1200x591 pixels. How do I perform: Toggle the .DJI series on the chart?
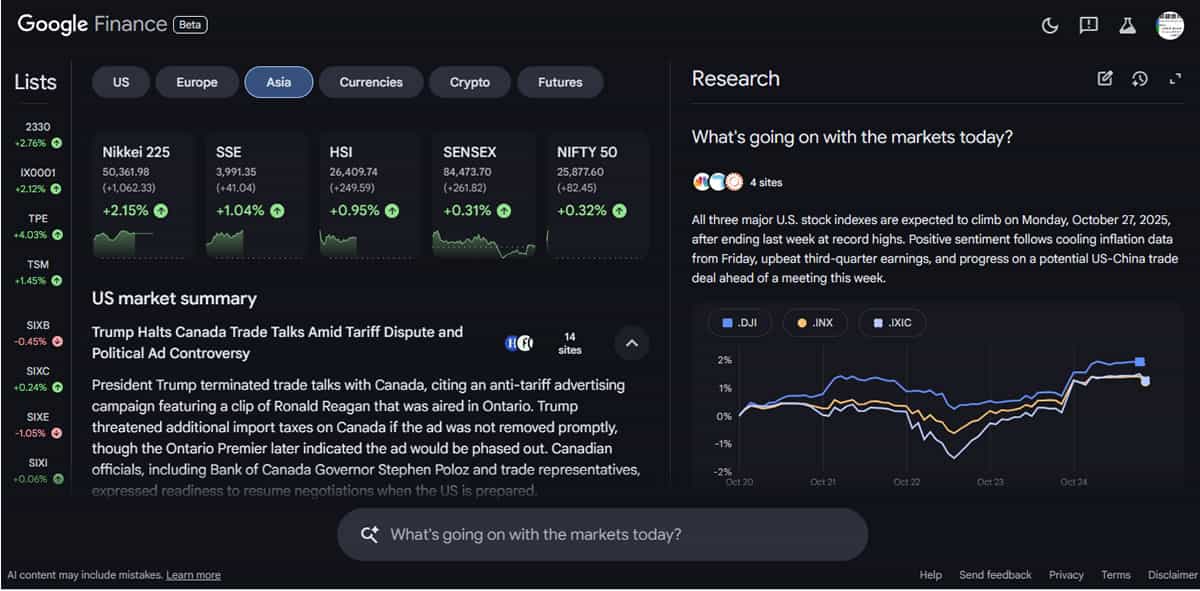738,323
